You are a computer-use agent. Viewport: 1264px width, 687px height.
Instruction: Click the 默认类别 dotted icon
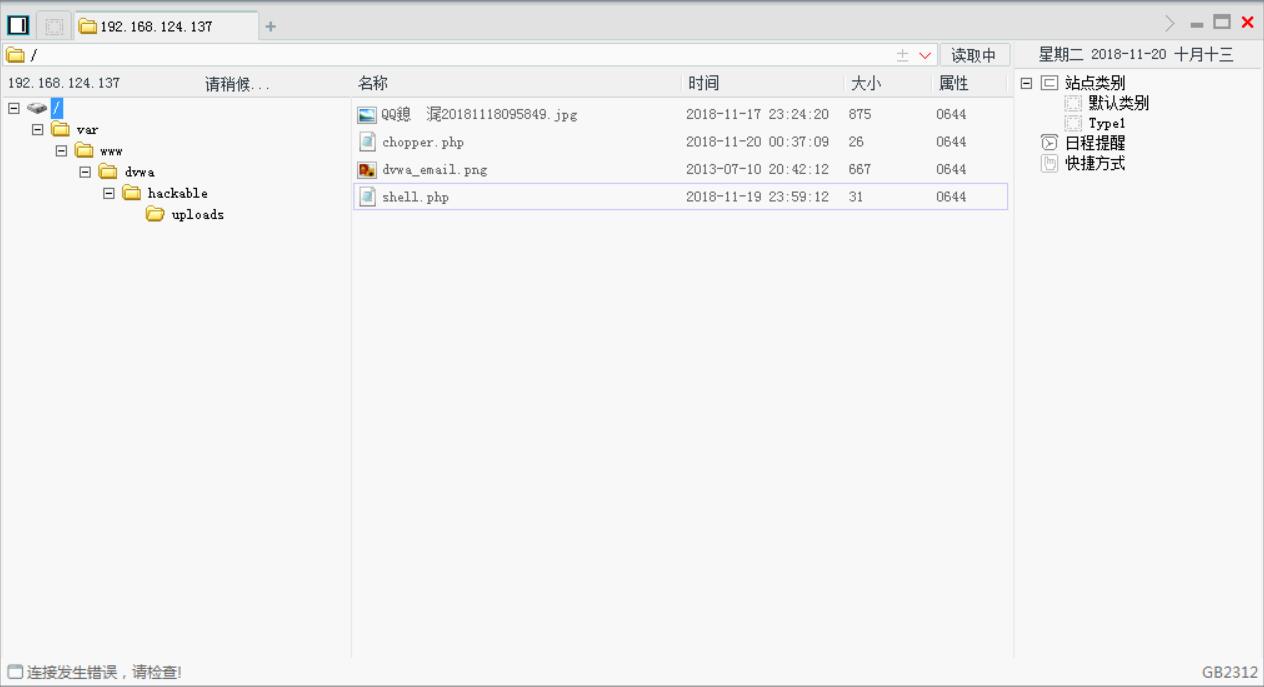pyautogui.click(x=1073, y=103)
